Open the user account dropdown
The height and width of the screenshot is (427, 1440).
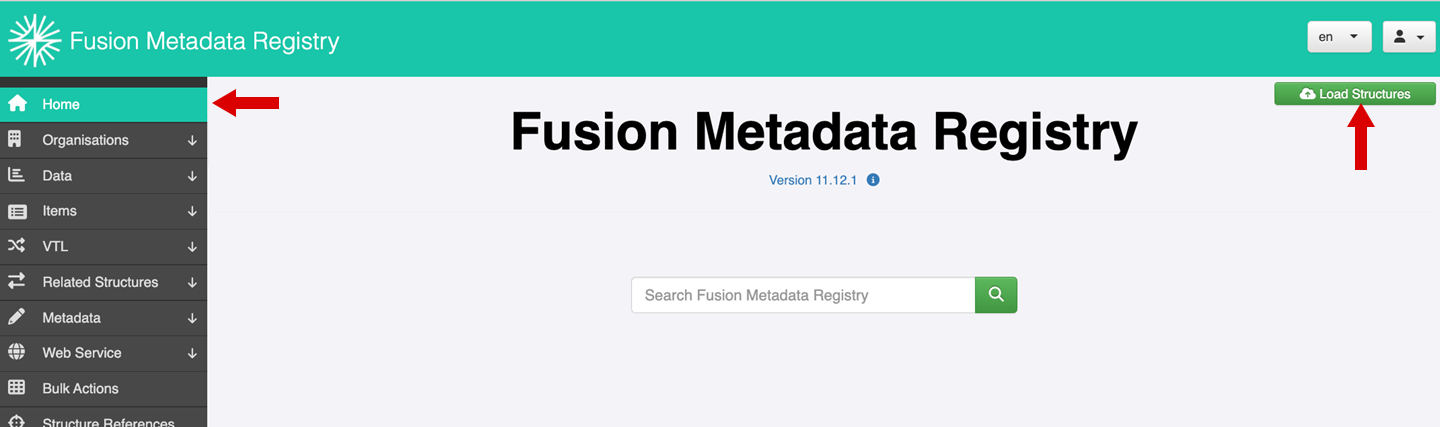tap(1409, 37)
